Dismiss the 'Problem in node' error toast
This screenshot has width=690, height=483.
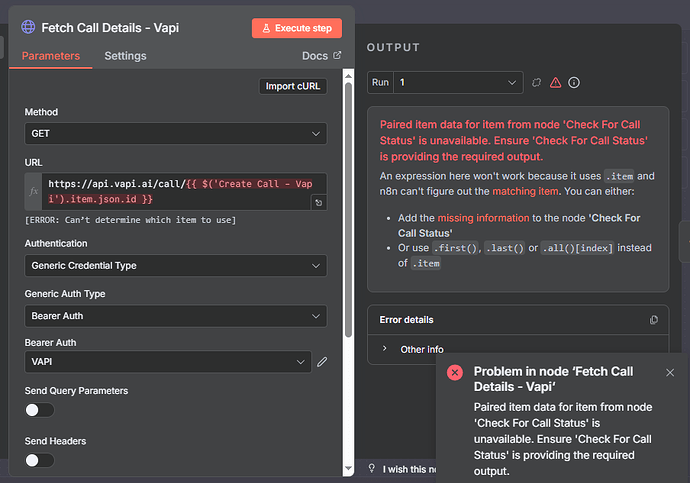(x=670, y=372)
